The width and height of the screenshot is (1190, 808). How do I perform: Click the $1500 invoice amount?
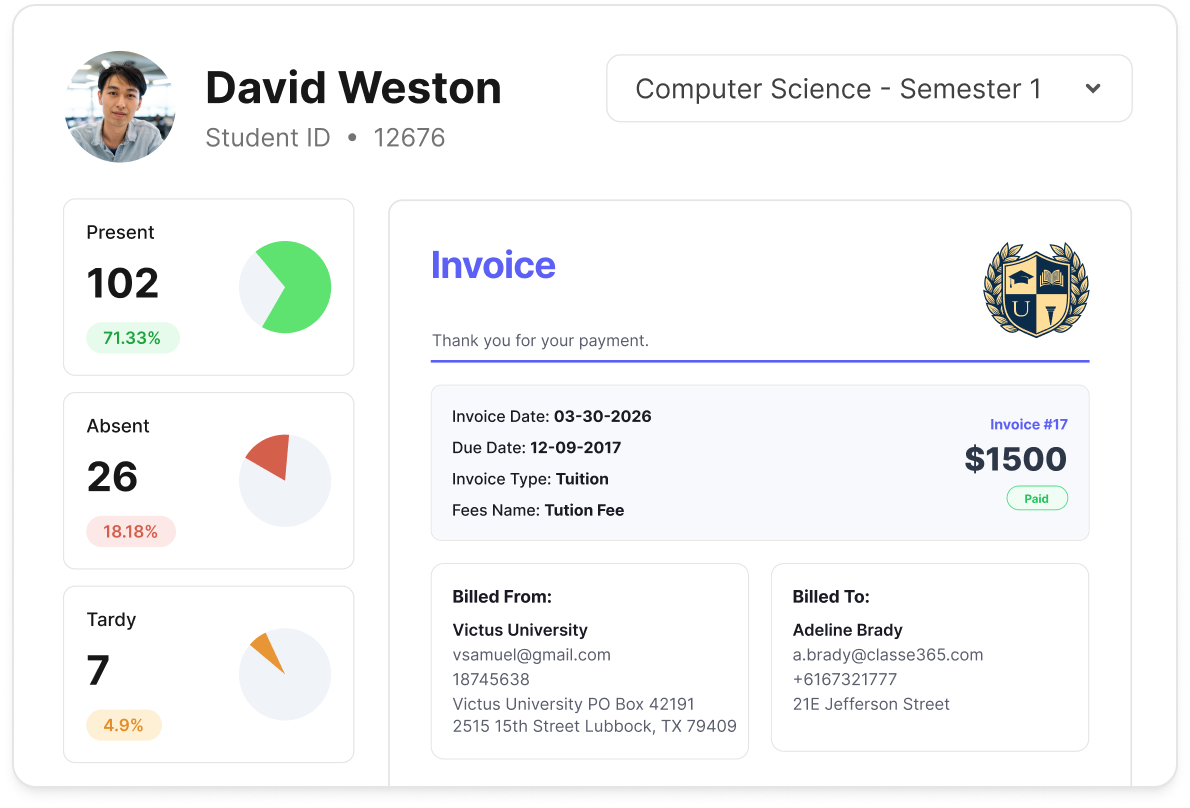(1015, 459)
